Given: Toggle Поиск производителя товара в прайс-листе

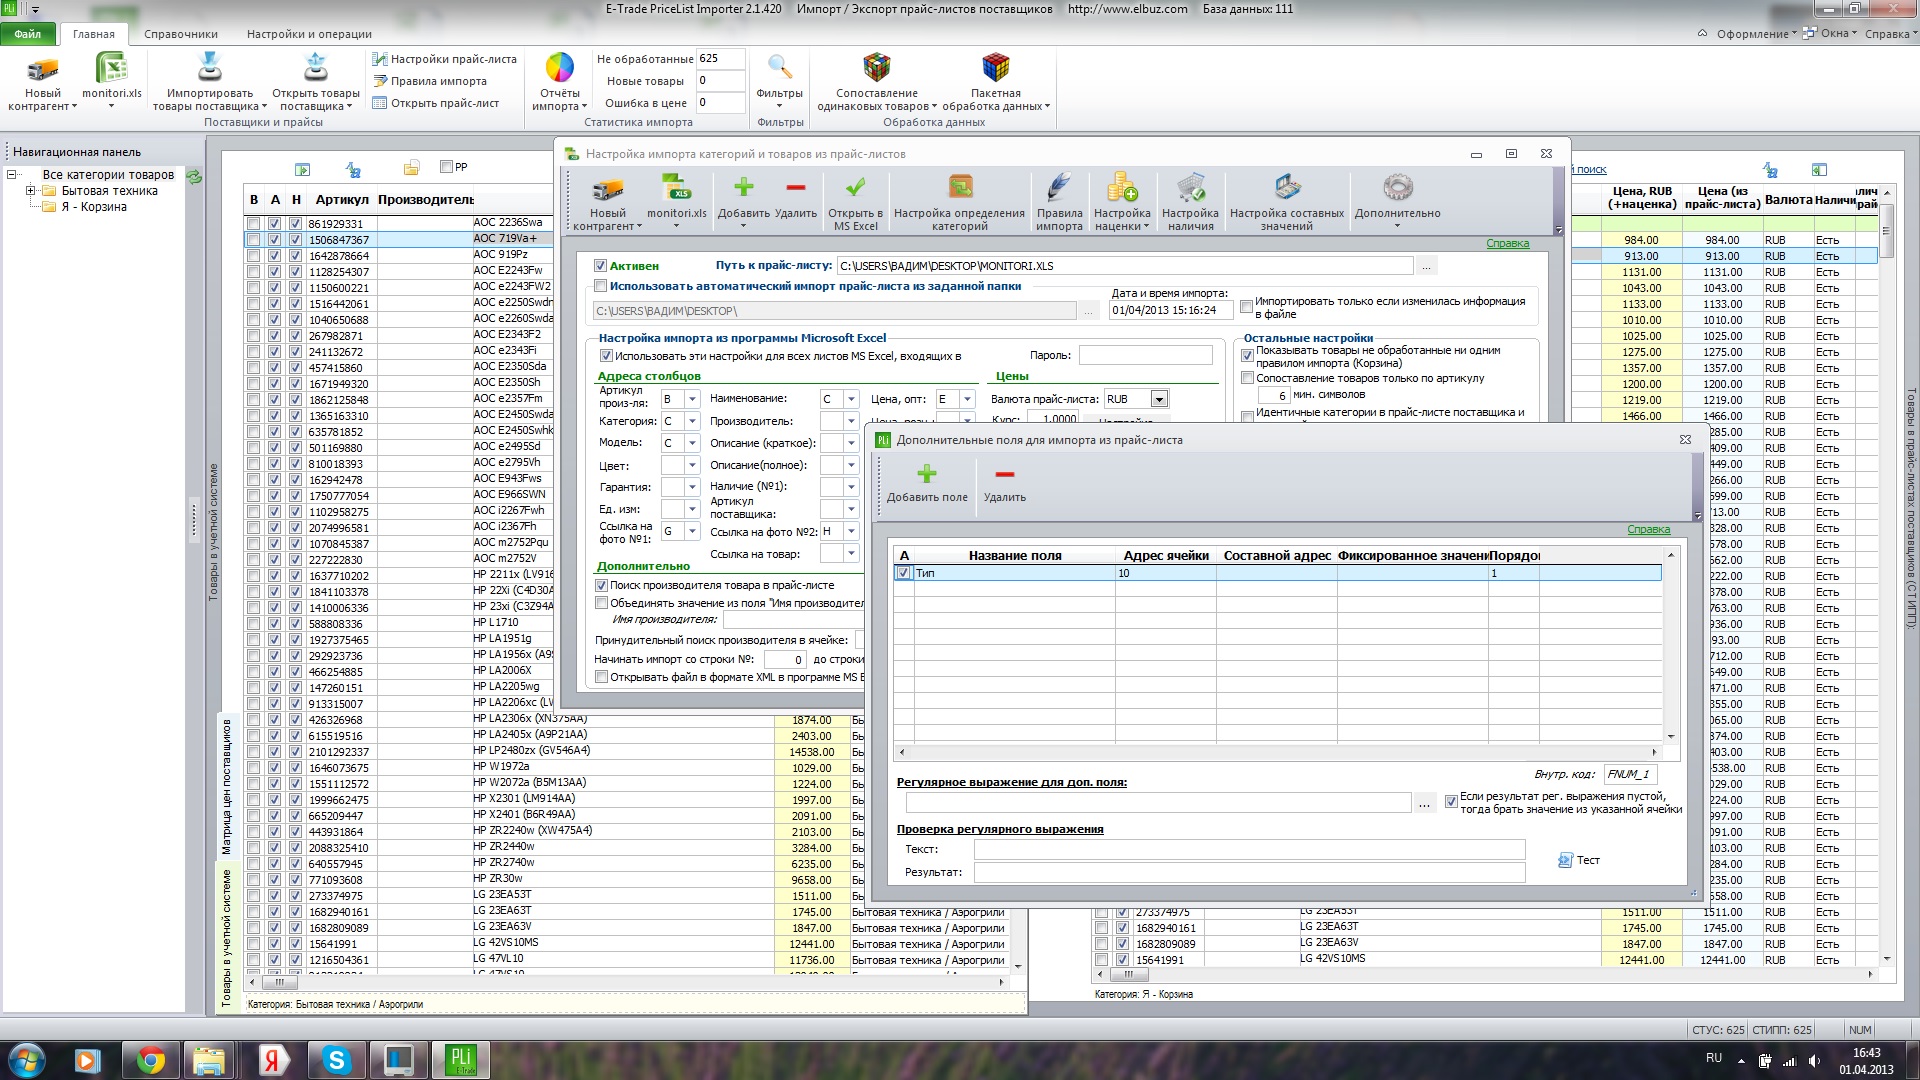Looking at the screenshot, I should 601,586.
